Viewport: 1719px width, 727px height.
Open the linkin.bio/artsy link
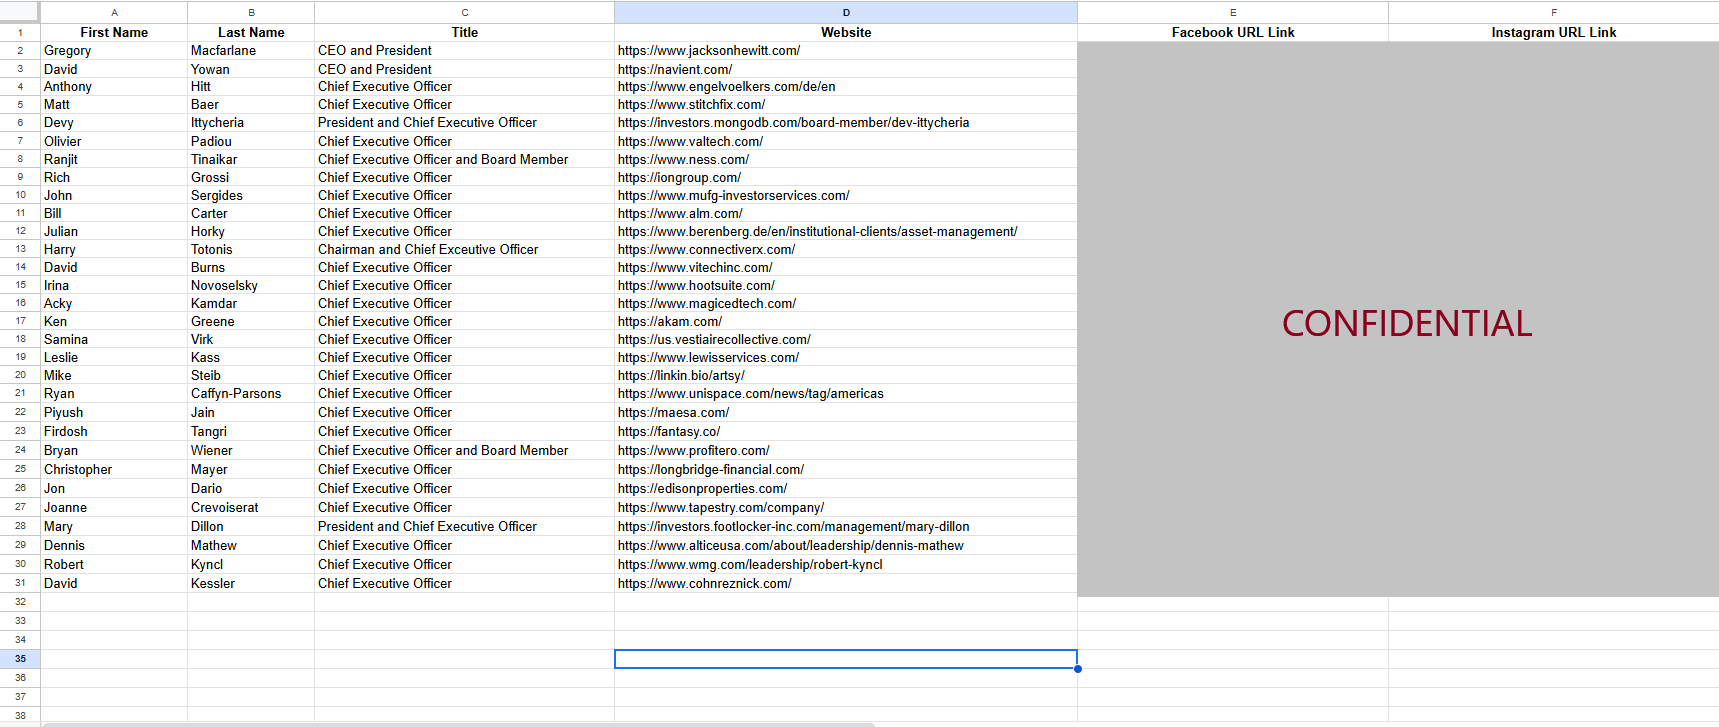tap(681, 375)
